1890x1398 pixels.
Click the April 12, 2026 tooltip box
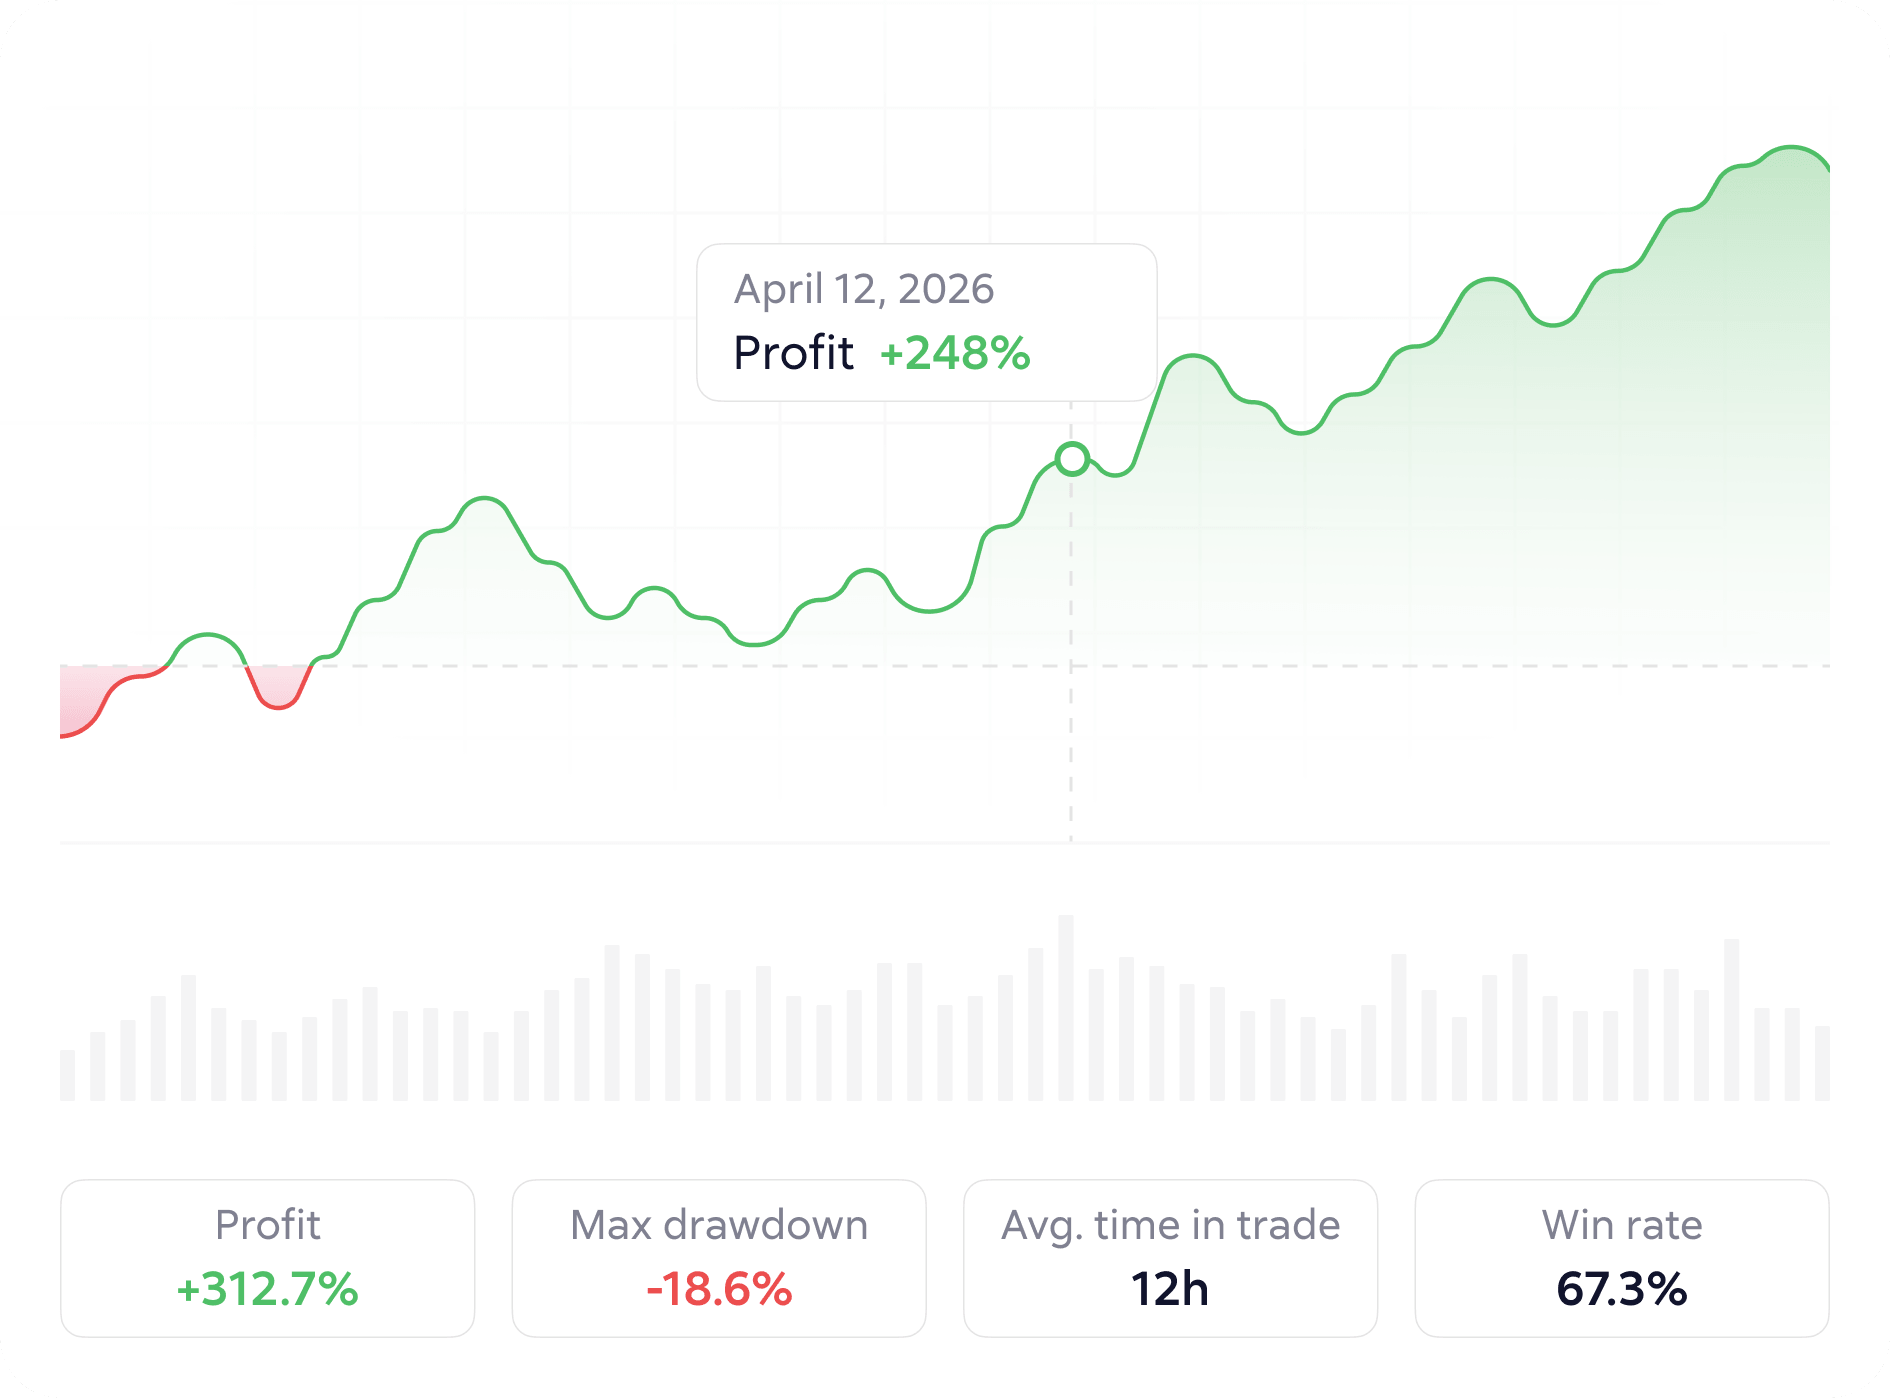(x=927, y=322)
